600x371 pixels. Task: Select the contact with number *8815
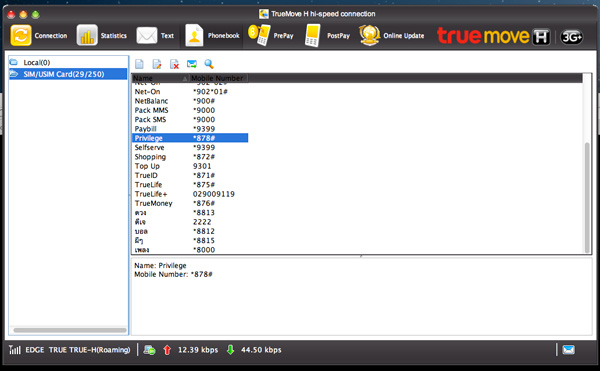(190, 241)
